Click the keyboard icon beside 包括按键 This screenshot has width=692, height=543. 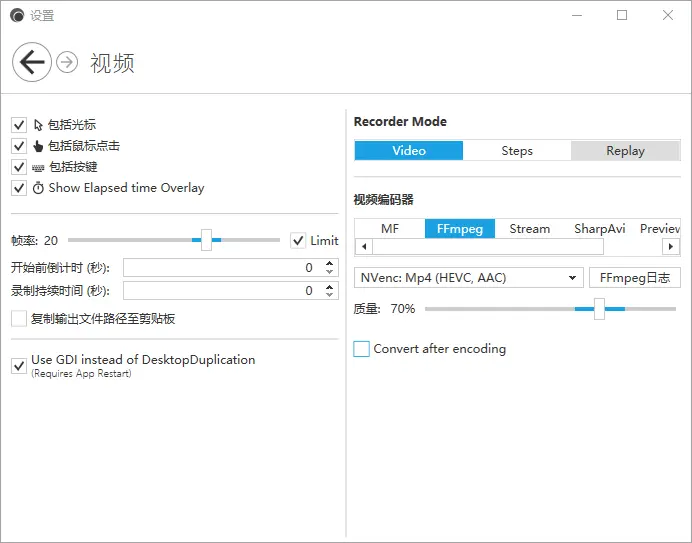coord(38,168)
